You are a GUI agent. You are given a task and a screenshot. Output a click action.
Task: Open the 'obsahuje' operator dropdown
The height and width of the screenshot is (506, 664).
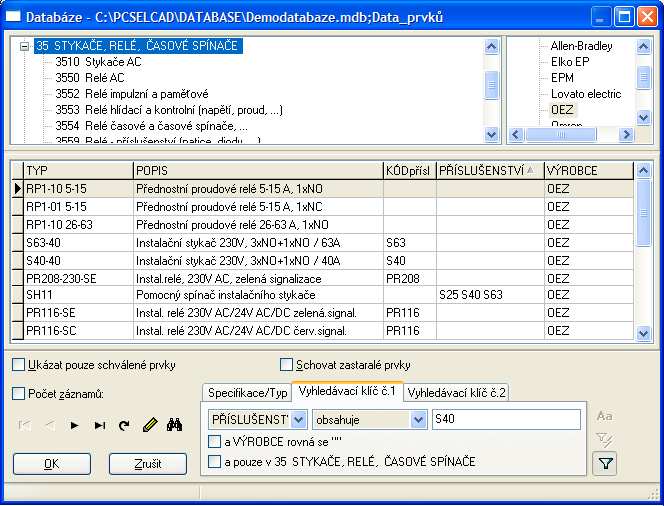pyautogui.click(x=418, y=420)
